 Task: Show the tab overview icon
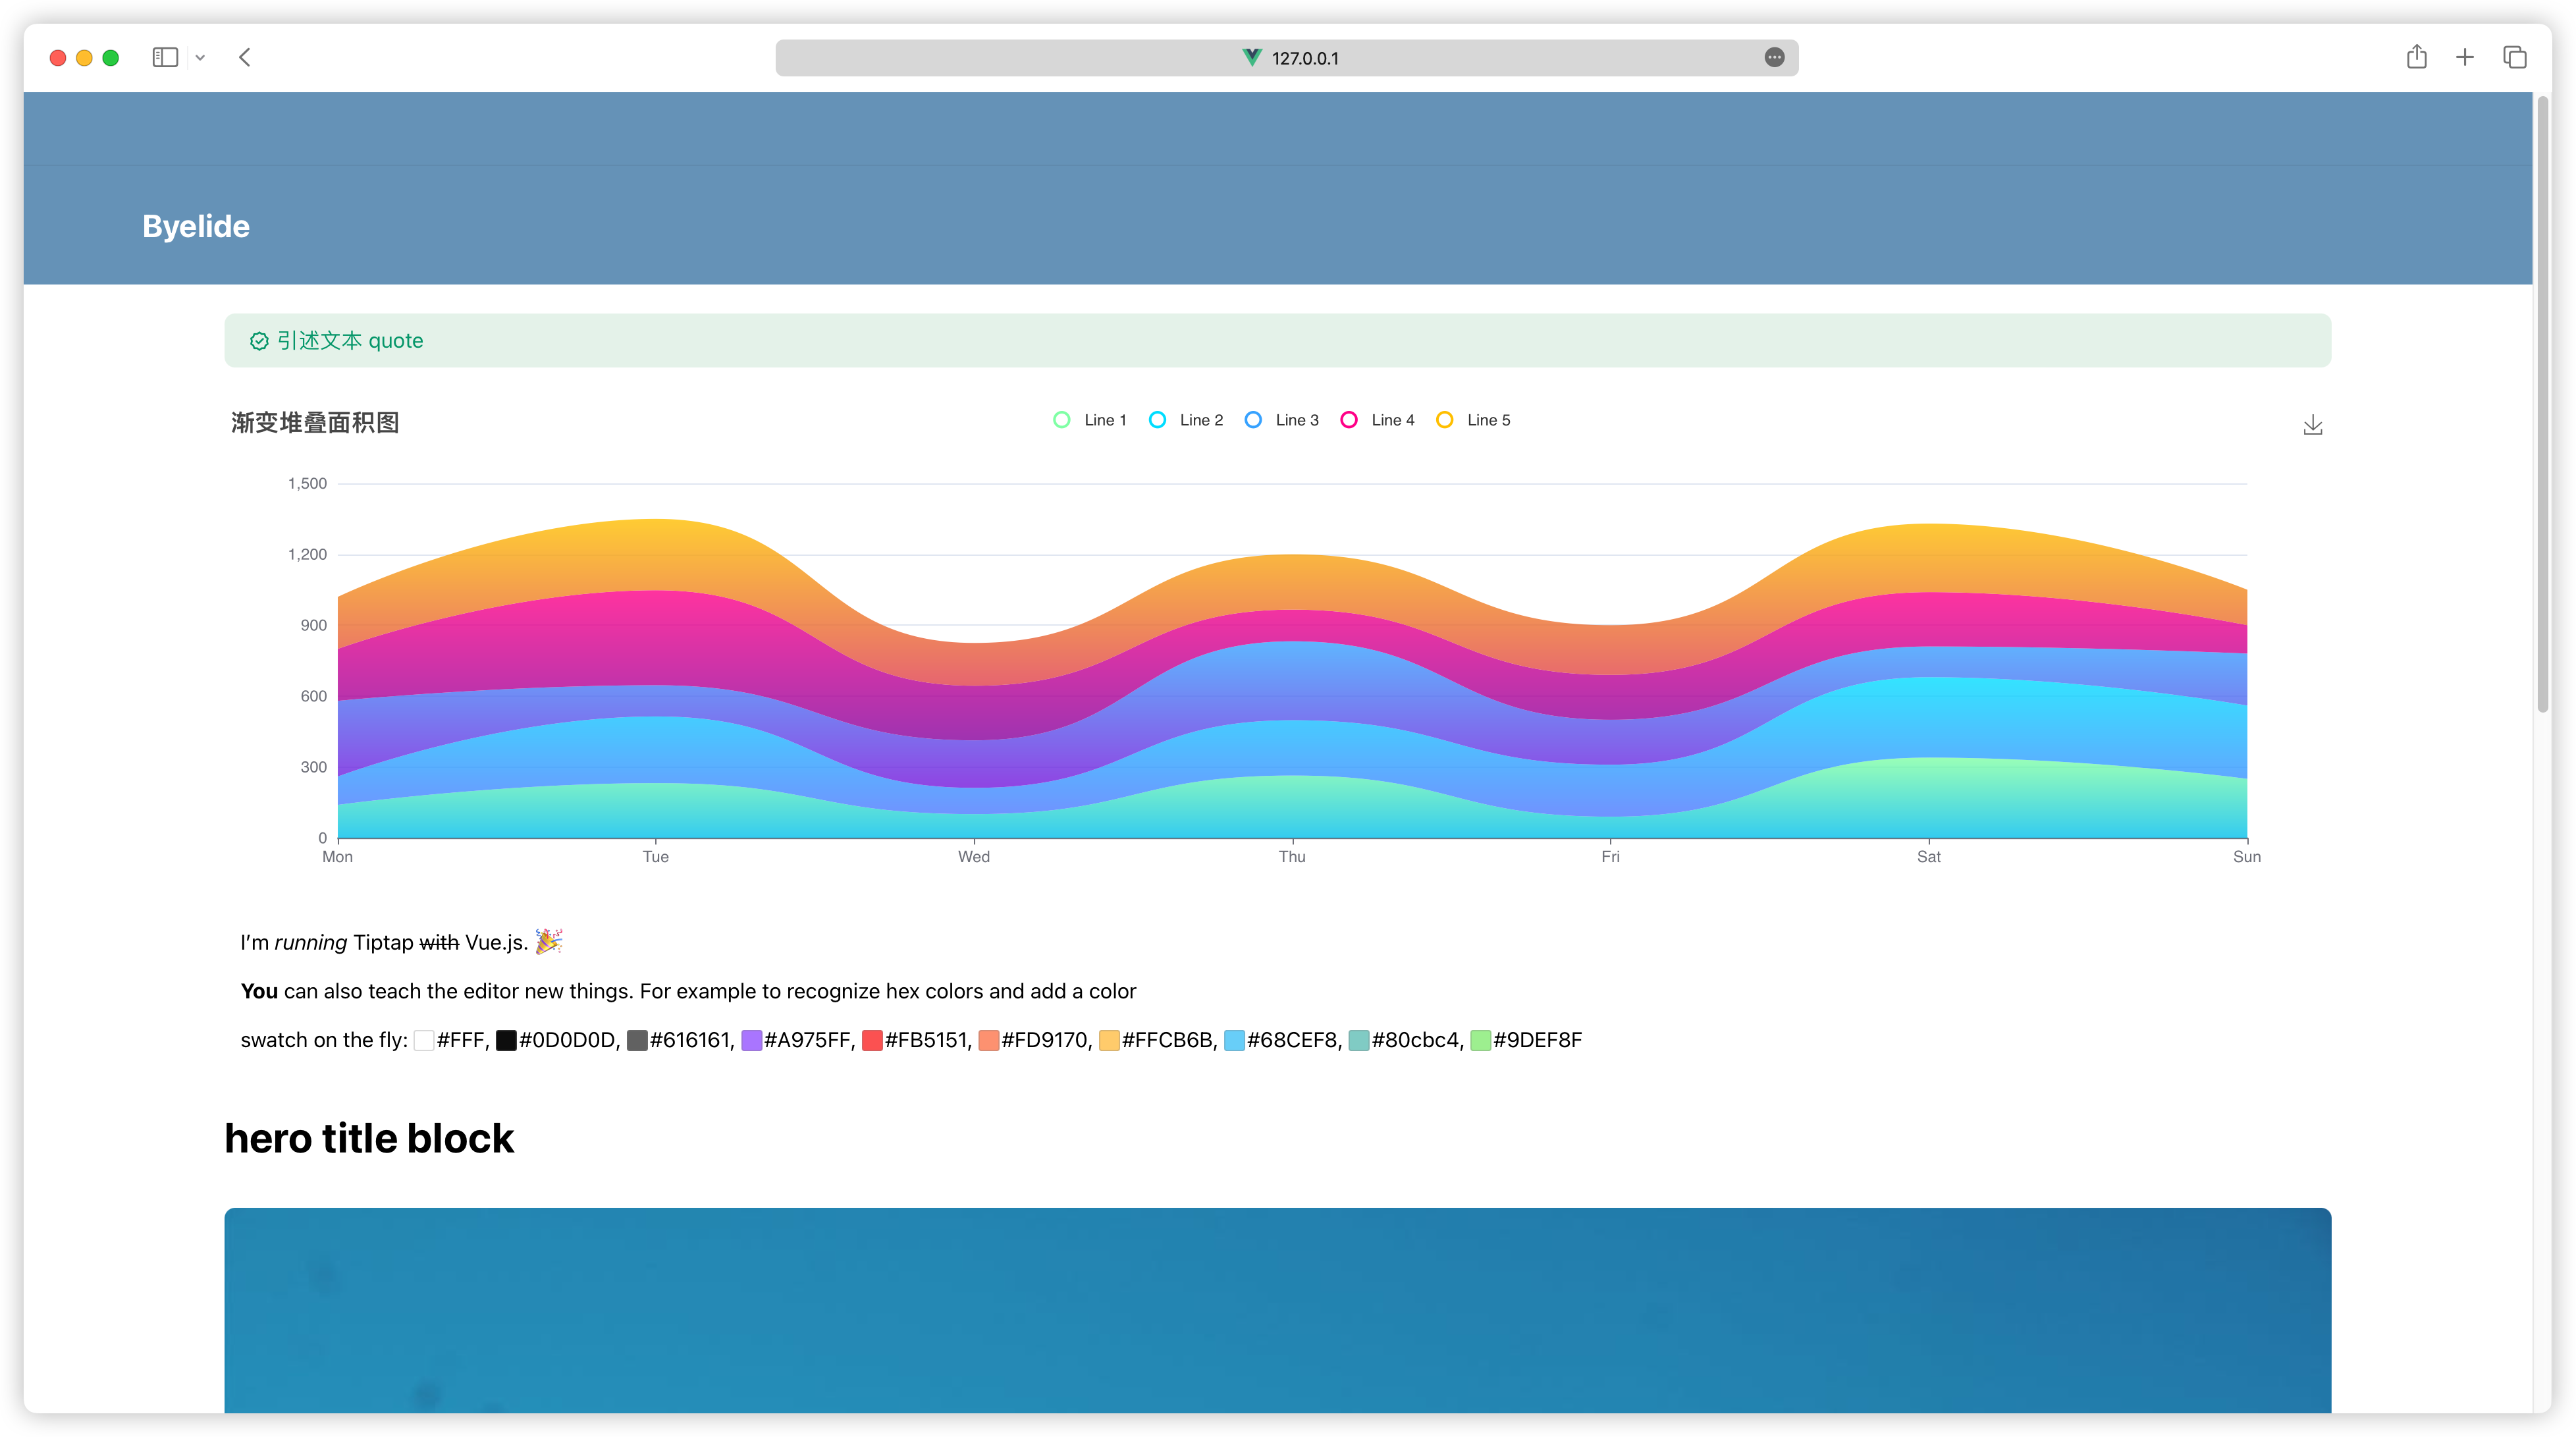[x=2514, y=57]
